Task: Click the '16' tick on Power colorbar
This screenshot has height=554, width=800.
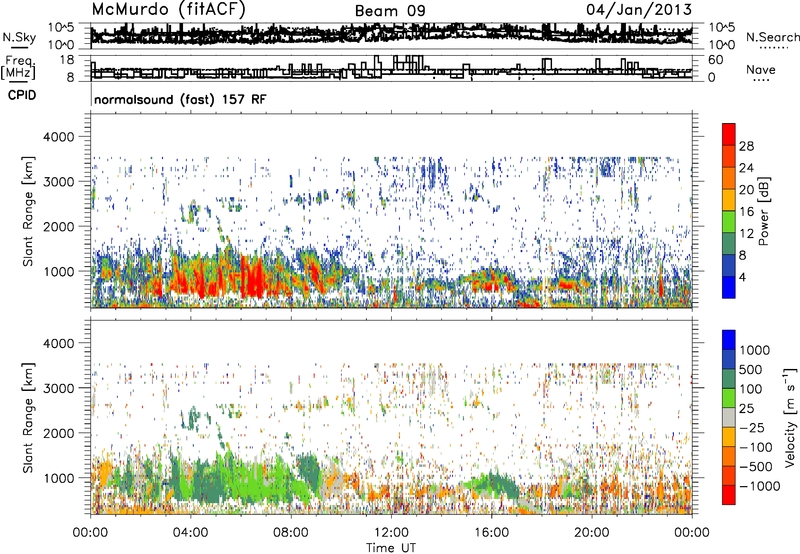Action: pos(746,212)
